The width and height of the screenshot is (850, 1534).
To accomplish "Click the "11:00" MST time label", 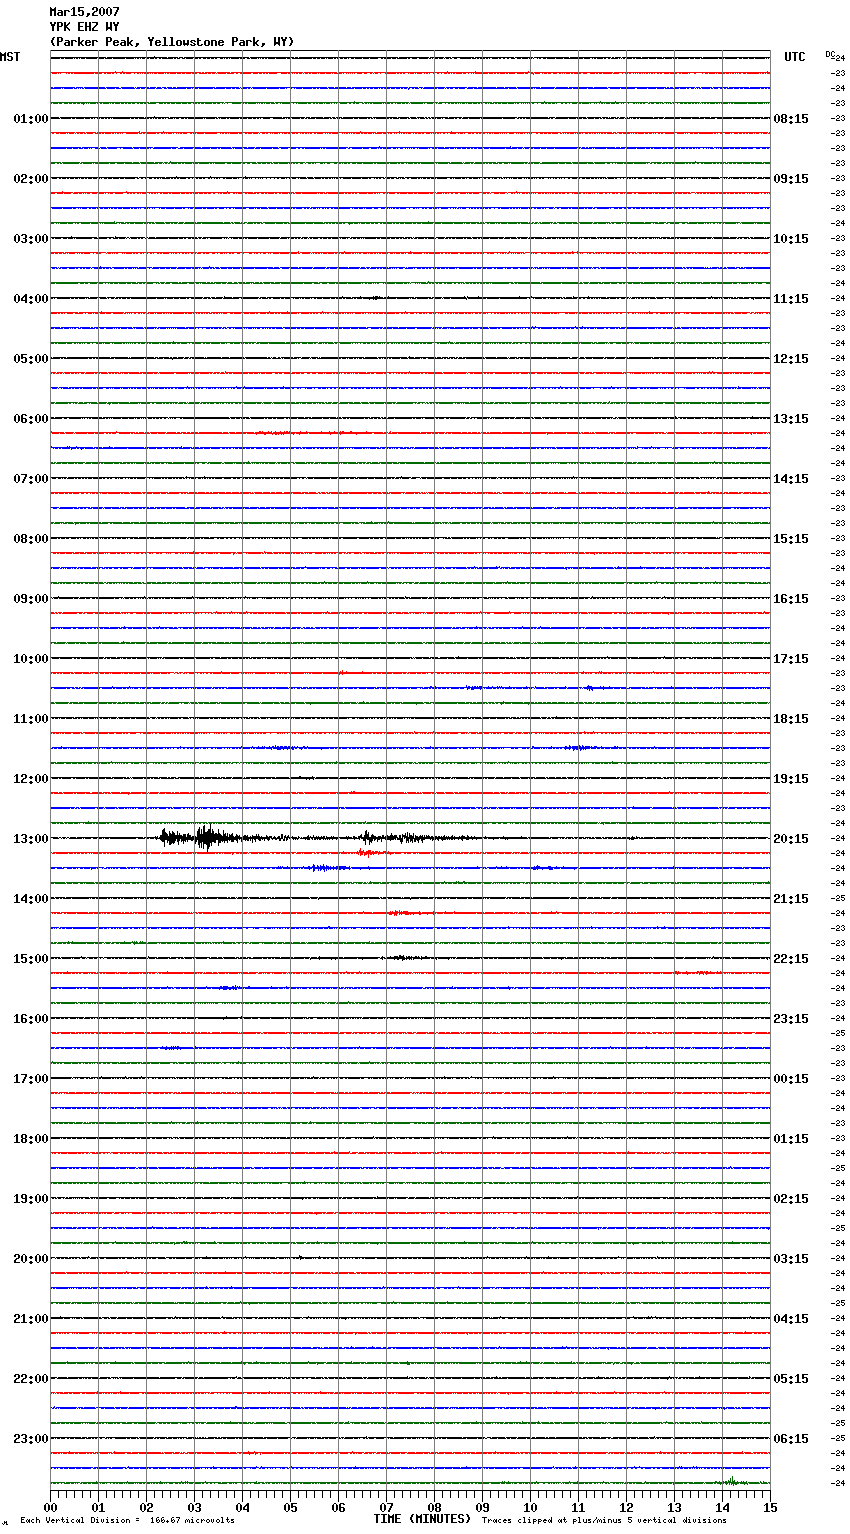I will (x=31, y=719).
